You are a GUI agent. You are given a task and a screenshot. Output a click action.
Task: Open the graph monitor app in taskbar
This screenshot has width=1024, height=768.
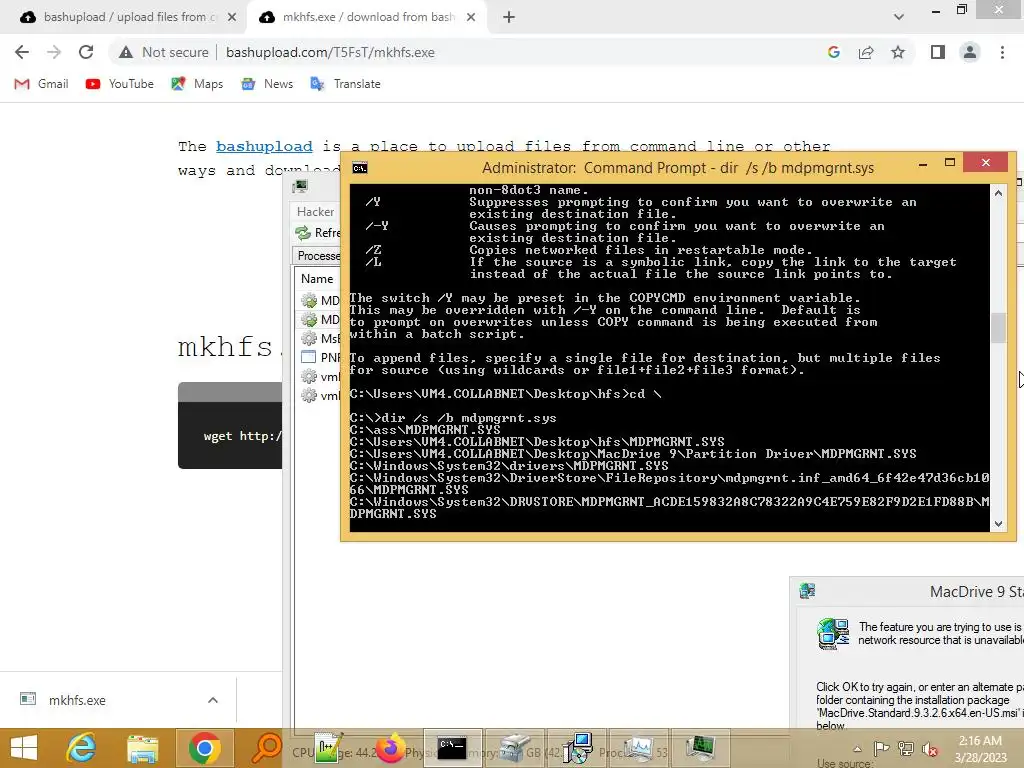click(x=638, y=748)
